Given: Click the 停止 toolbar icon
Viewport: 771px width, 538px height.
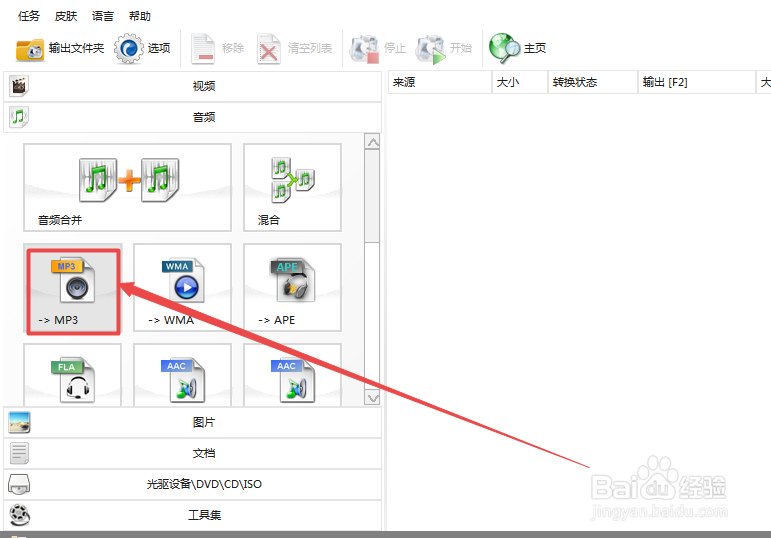Looking at the screenshot, I should (364, 49).
